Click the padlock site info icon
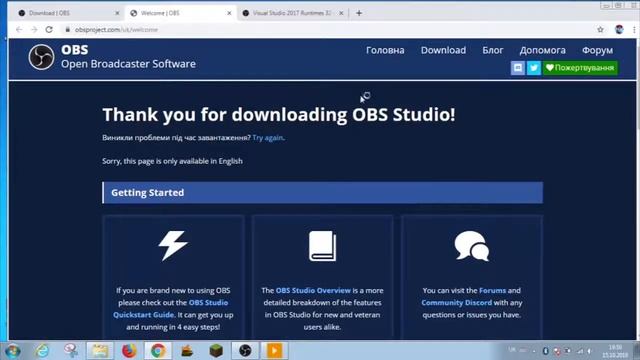This screenshot has height=360, width=640. (x=68, y=29)
